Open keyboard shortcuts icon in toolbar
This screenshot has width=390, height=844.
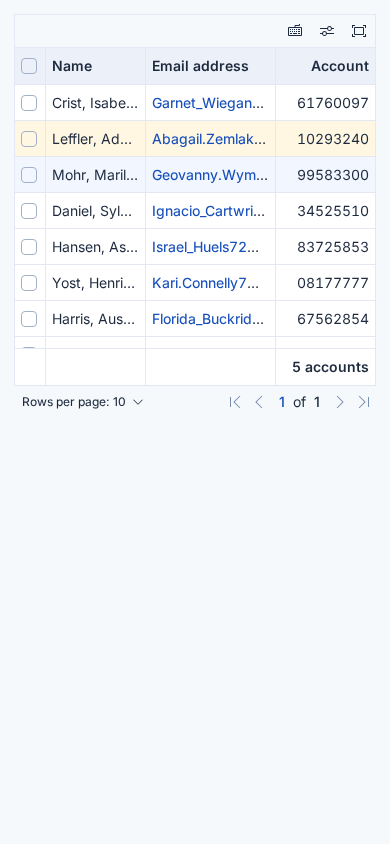tap(295, 31)
